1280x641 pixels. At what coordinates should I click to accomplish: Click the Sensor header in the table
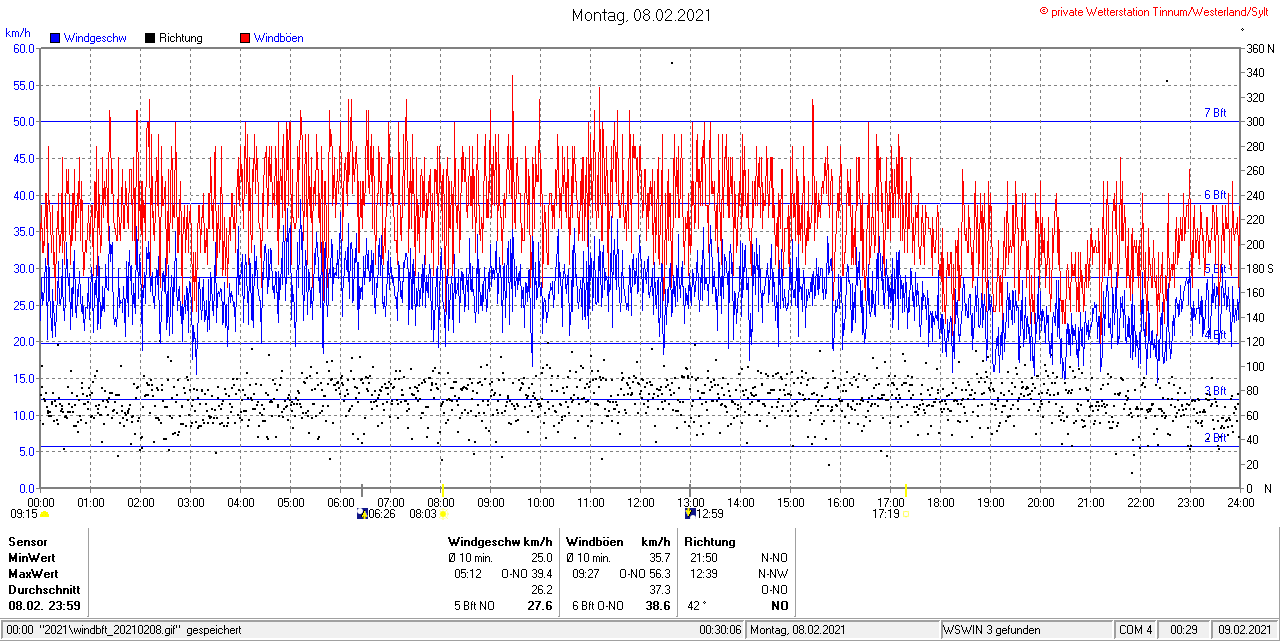28,542
